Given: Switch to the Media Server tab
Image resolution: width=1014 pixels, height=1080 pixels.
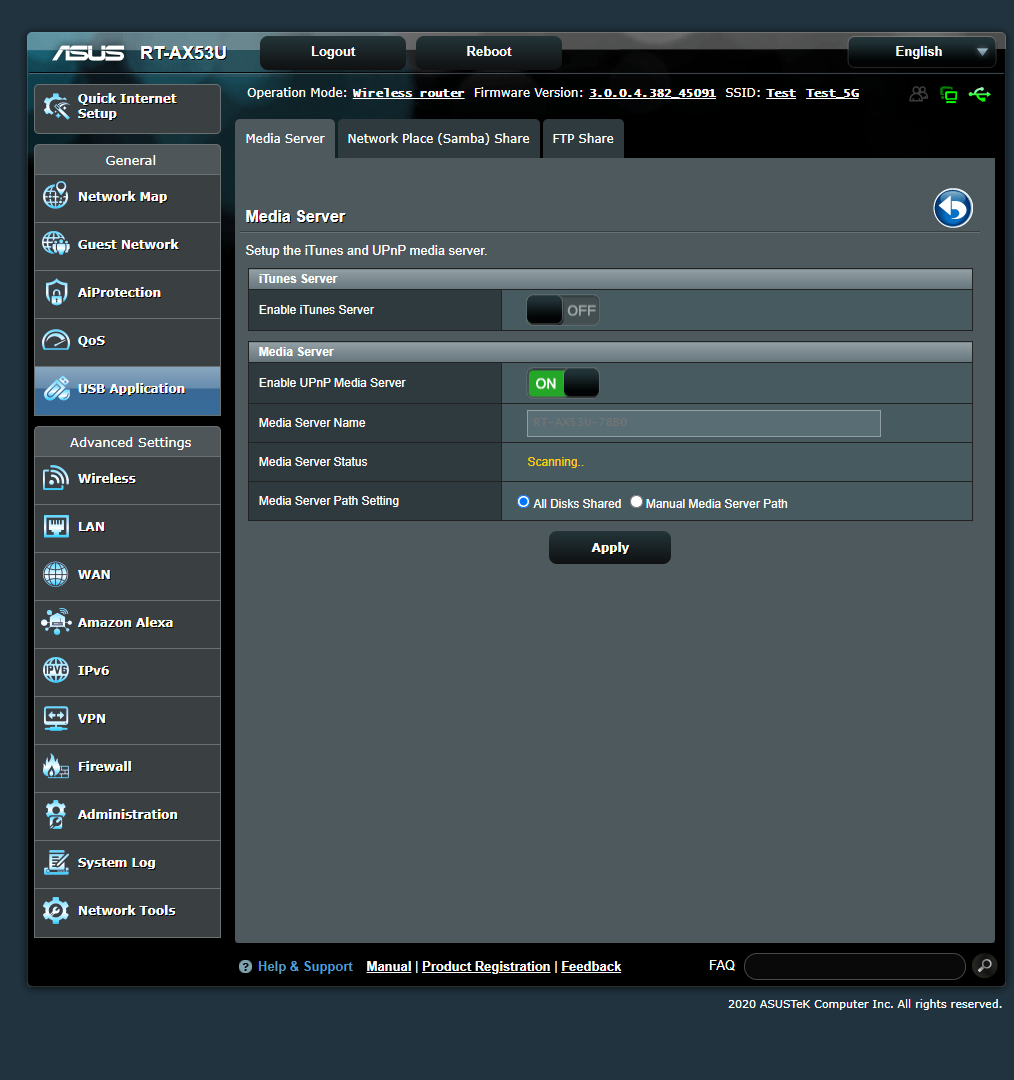Looking at the screenshot, I should pos(284,138).
